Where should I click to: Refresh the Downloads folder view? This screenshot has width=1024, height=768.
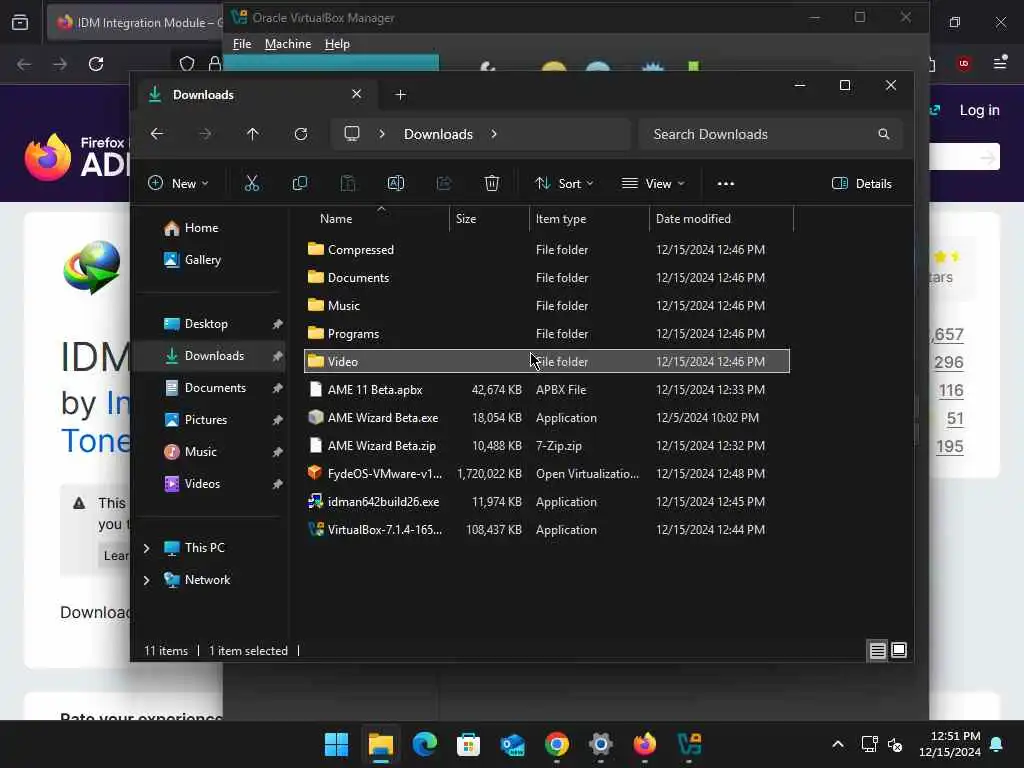(300, 134)
